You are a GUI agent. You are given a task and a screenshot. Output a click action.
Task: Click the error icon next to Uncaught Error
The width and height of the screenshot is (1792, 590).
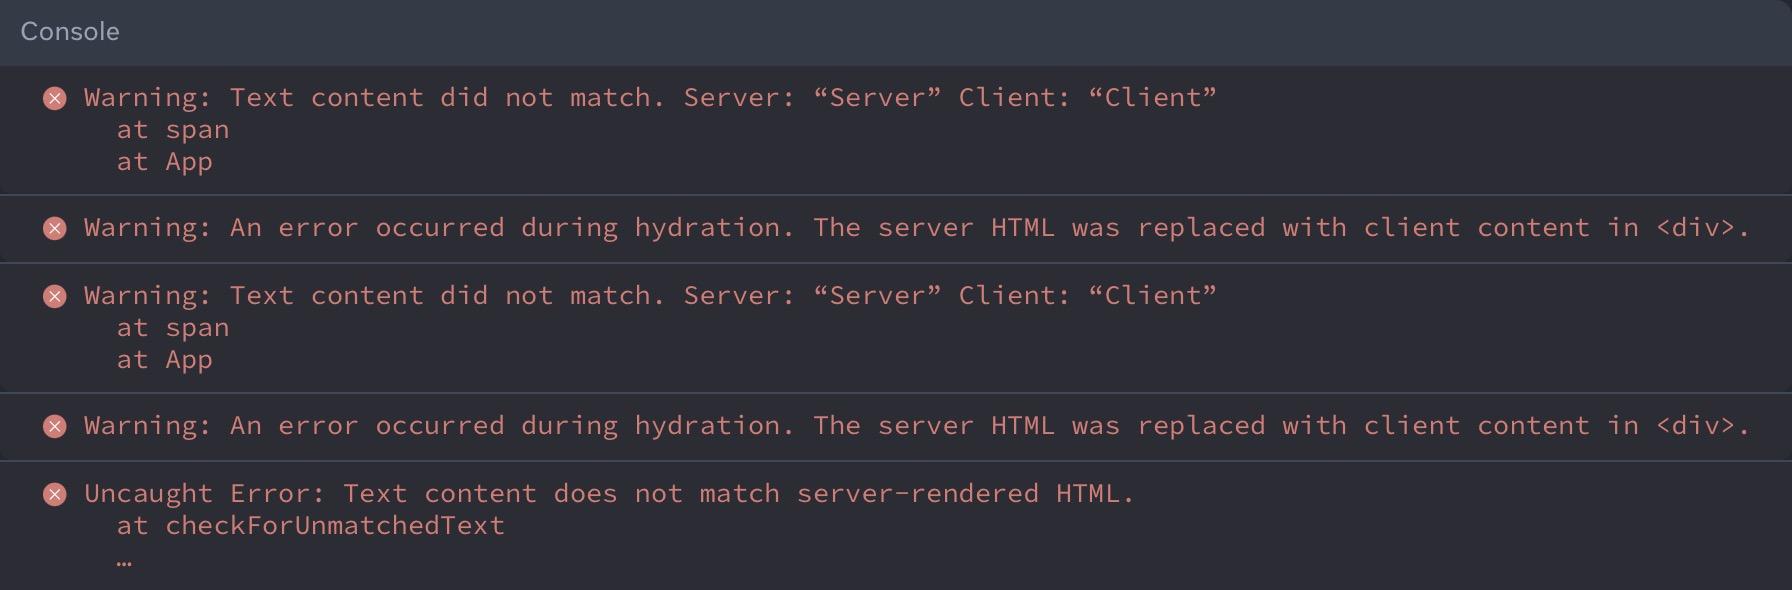coord(55,494)
